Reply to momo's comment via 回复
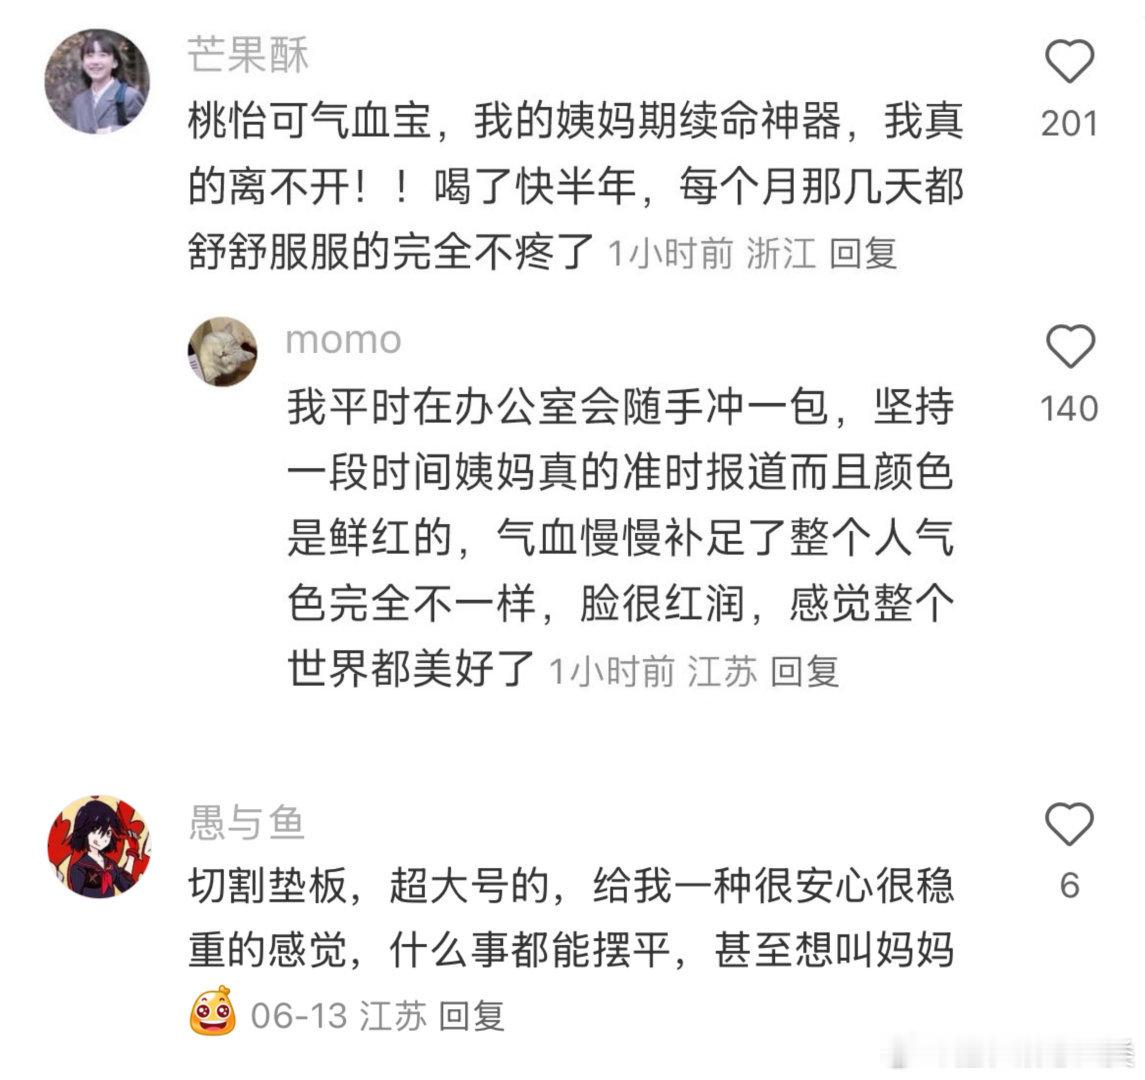Screen dimensions: 1145x1080 (x=804, y=672)
